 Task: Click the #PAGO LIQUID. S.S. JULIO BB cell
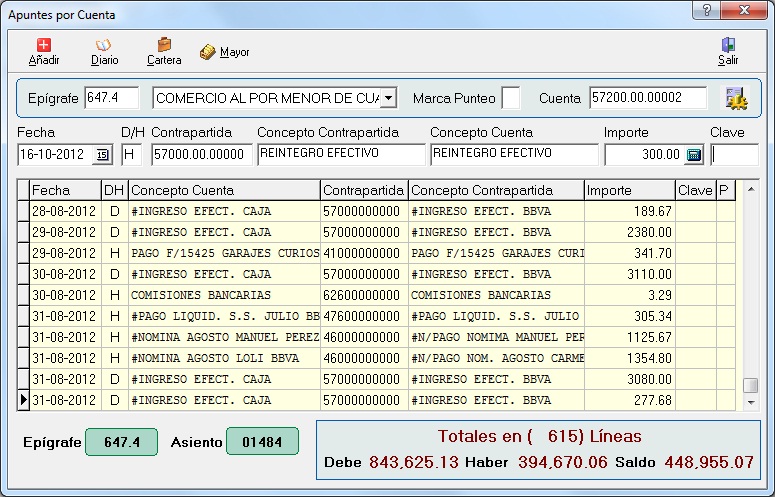[224, 316]
